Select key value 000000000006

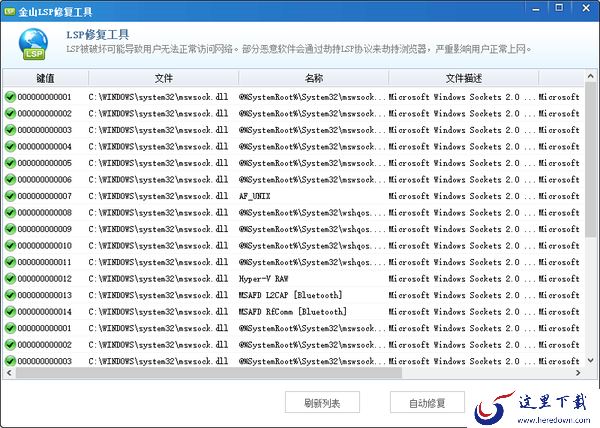[44, 180]
